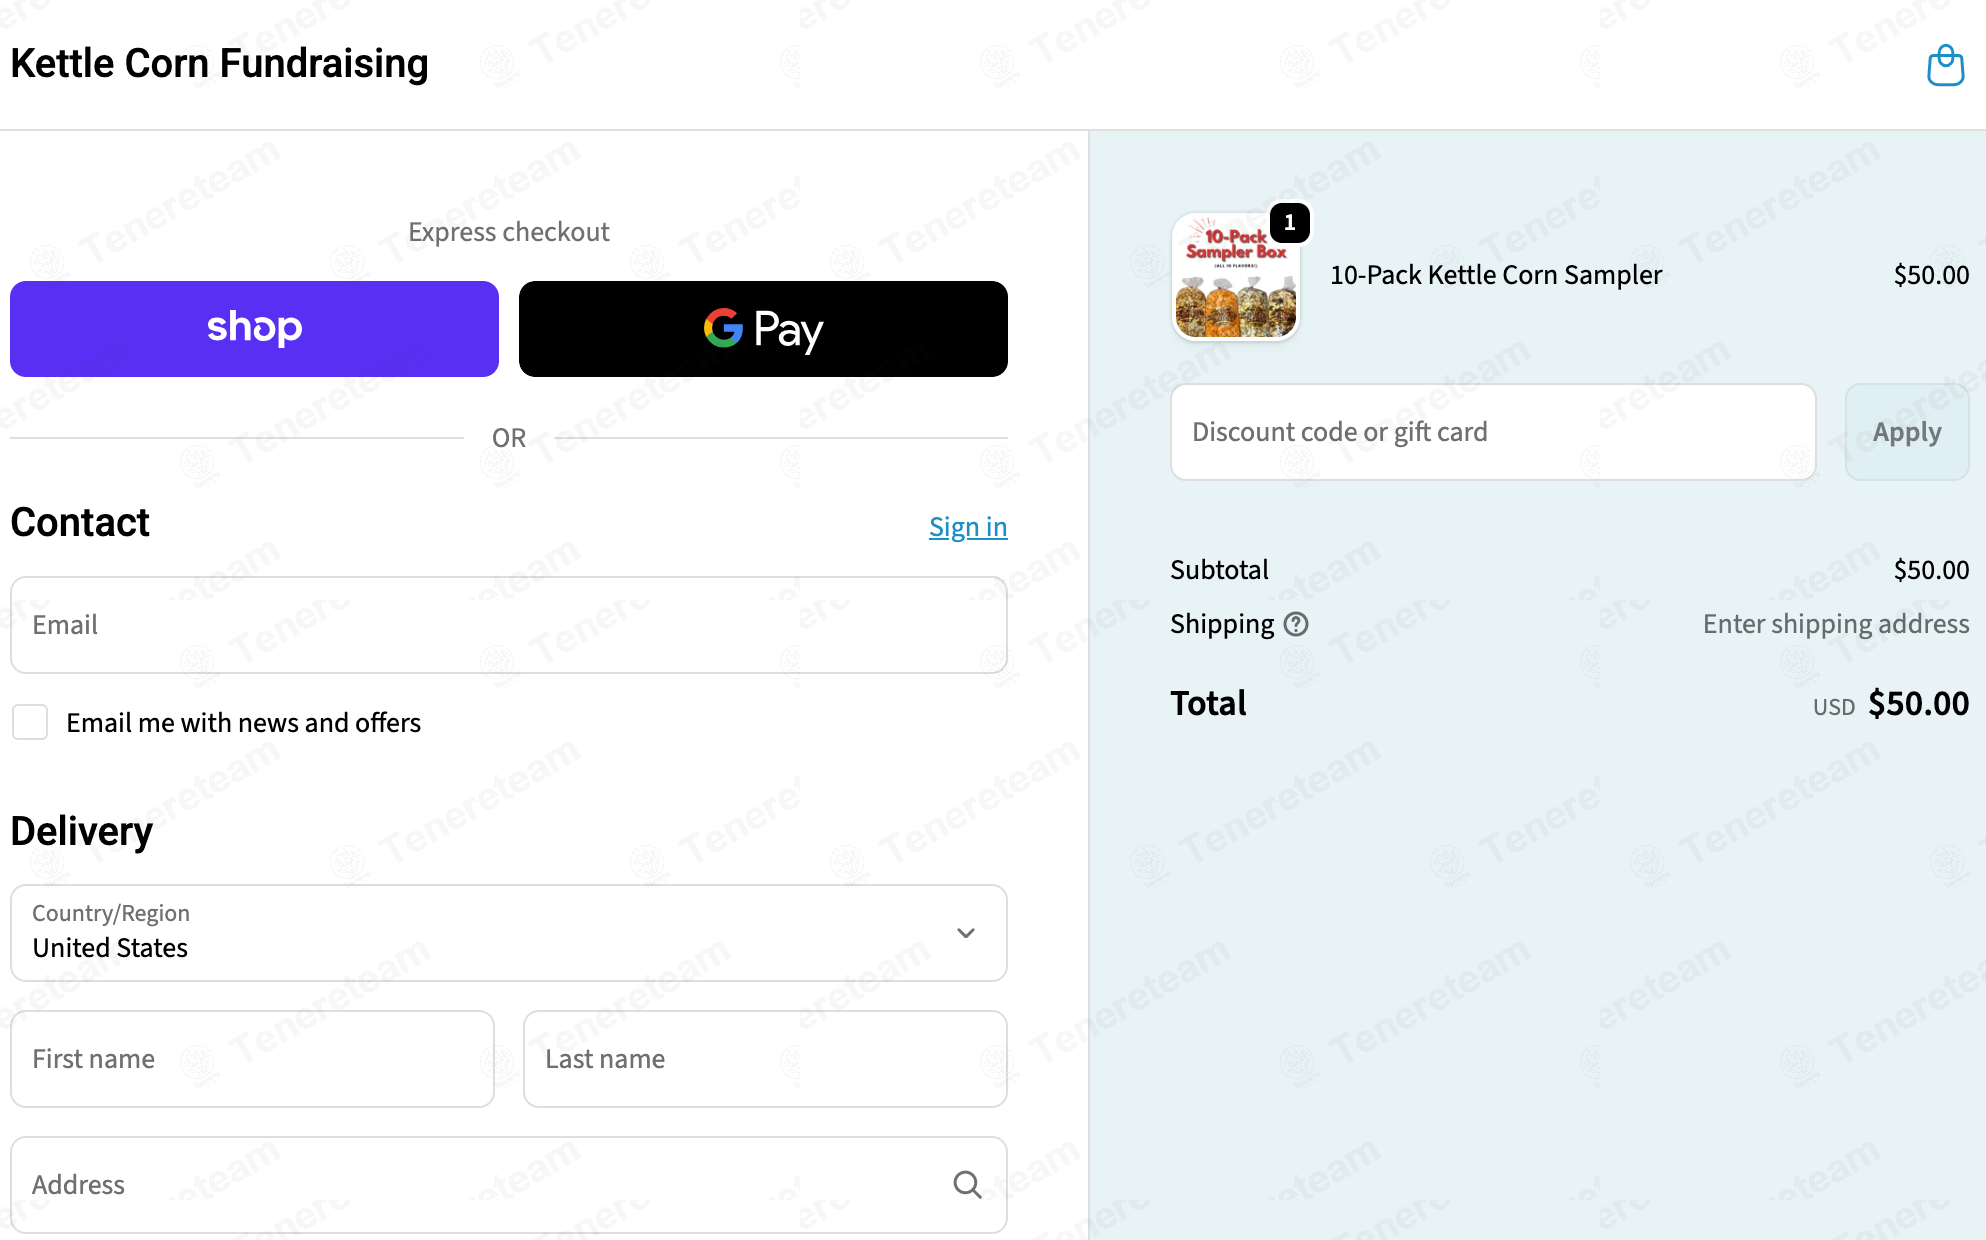Tick Email me with news and offers
1986x1240 pixels.
pyautogui.click(x=30, y=722)
